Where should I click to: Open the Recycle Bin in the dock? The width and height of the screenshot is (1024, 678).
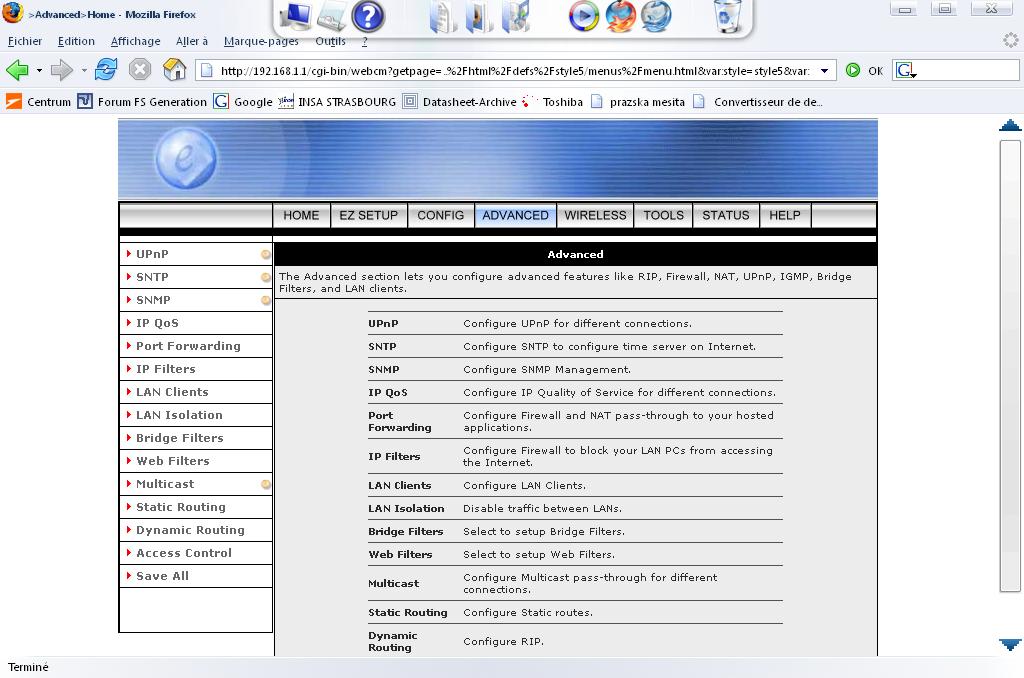pos(728,16)
